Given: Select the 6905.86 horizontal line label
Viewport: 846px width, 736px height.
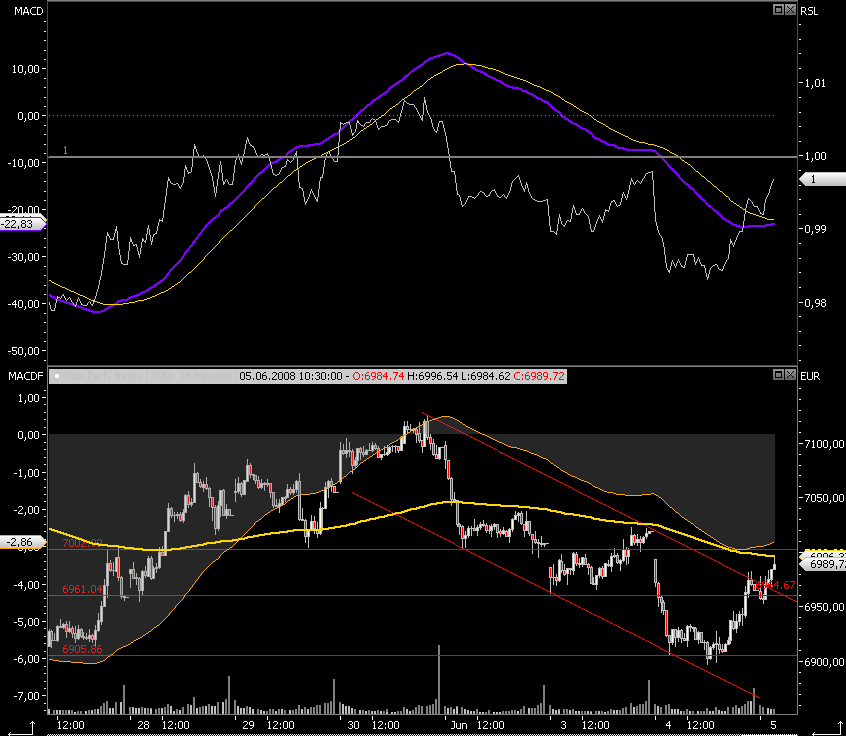Looking at the screenshot, I should point(82,649).
